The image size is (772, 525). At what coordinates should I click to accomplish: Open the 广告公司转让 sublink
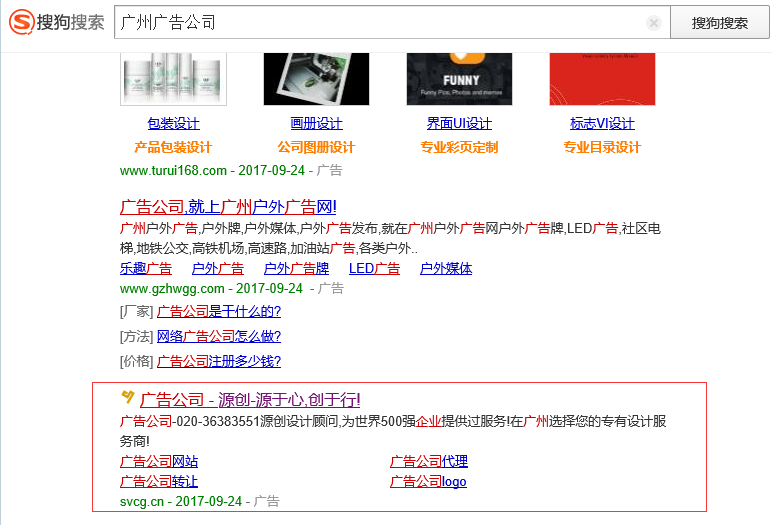coord(159,481)
